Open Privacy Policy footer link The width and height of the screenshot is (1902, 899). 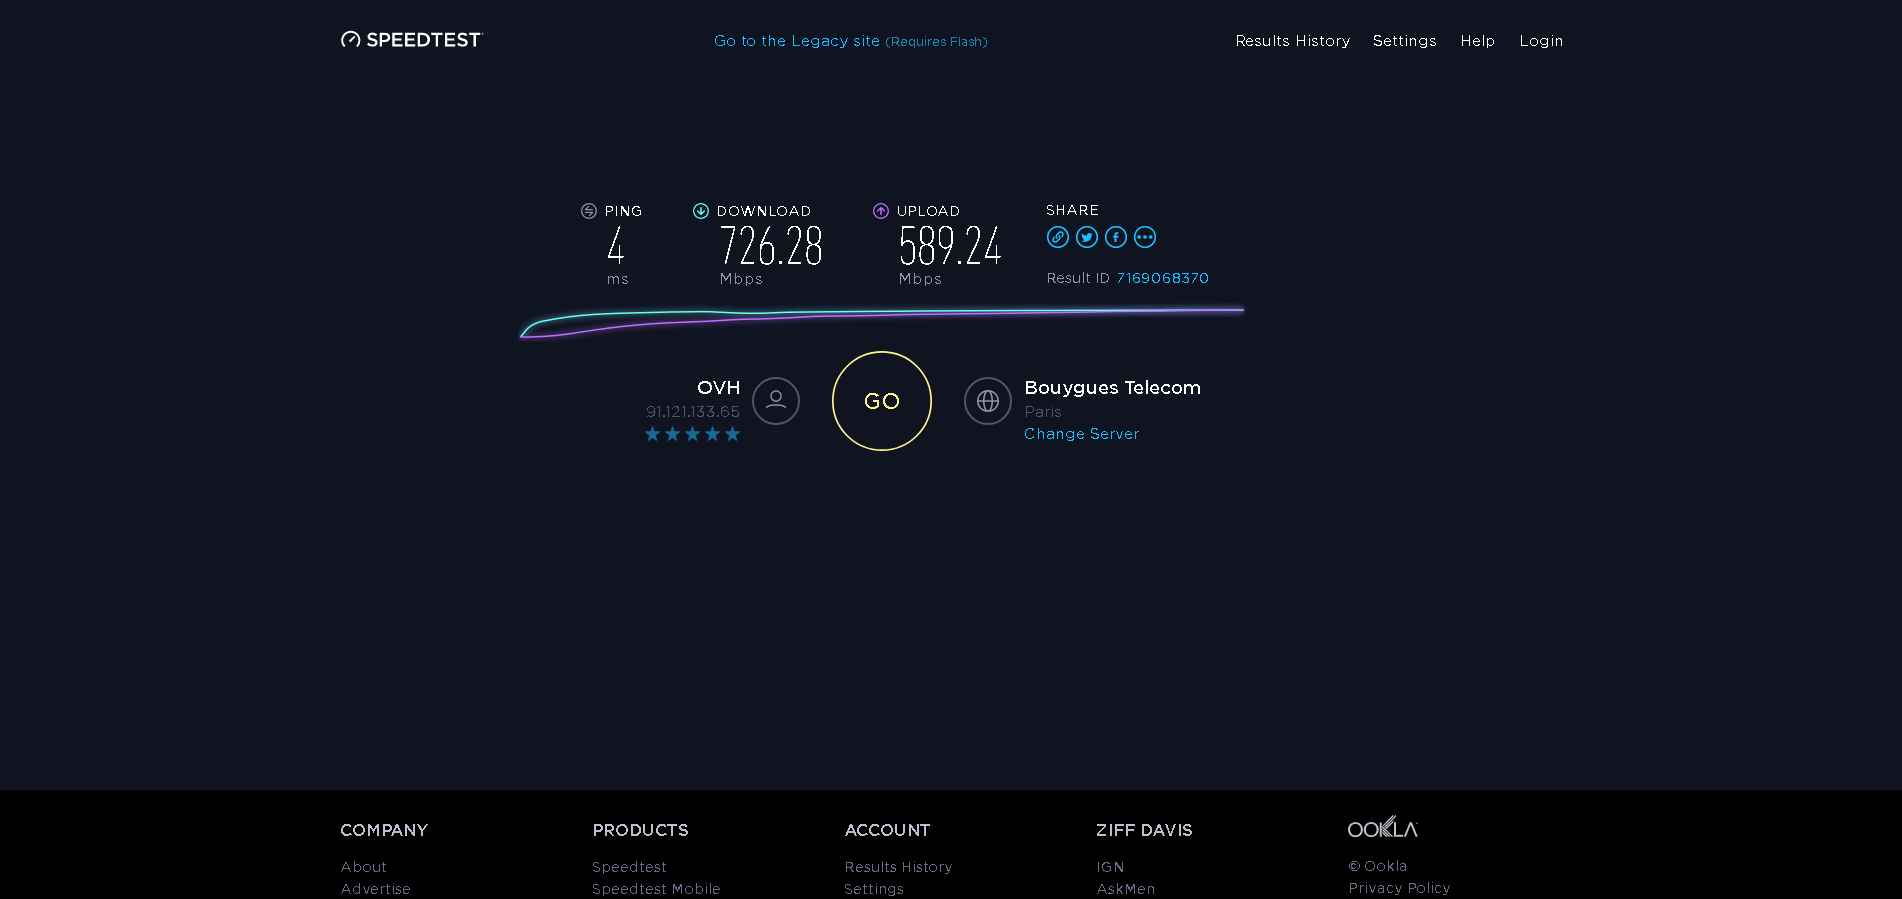(1399, 888)
